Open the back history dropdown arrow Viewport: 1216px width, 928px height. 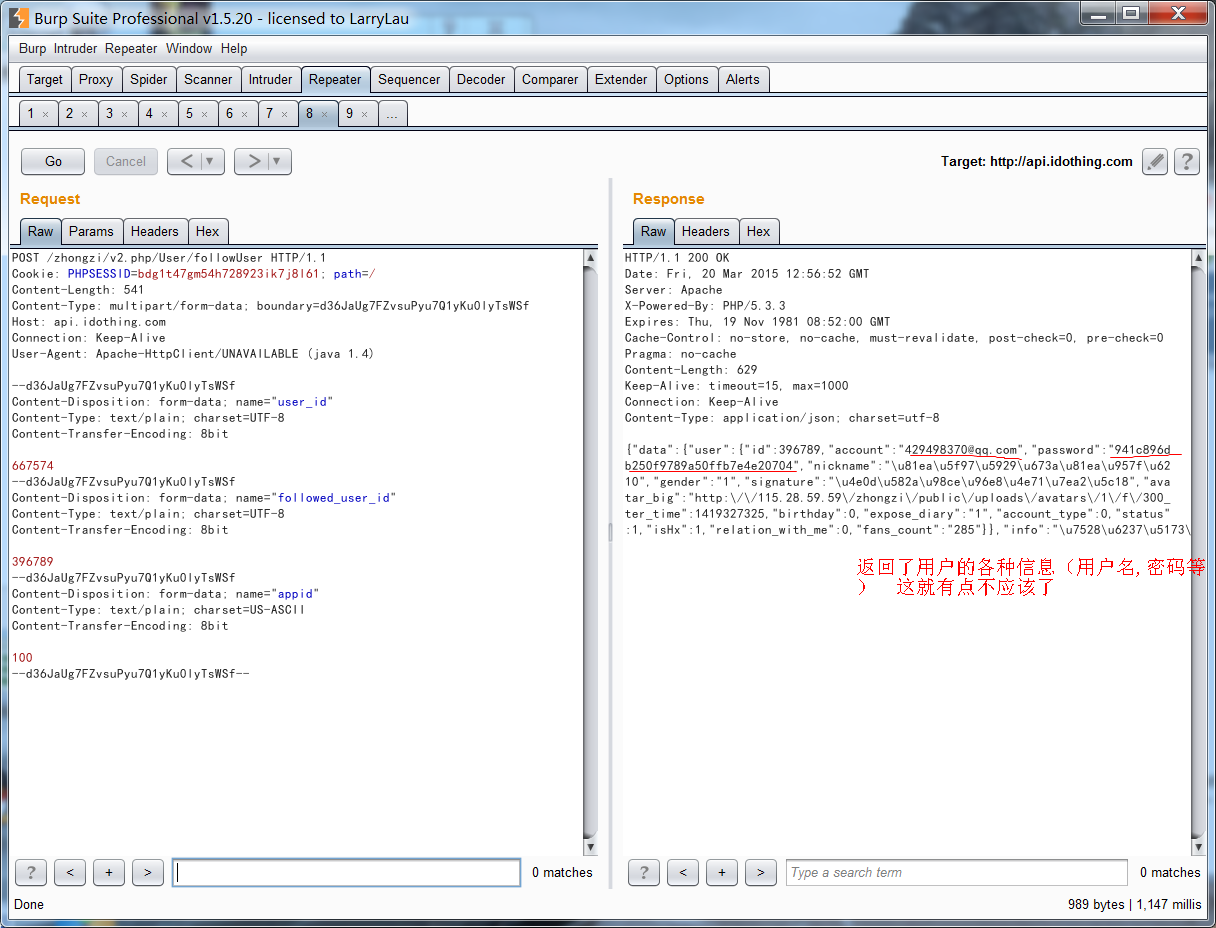[x=211, y=161]
